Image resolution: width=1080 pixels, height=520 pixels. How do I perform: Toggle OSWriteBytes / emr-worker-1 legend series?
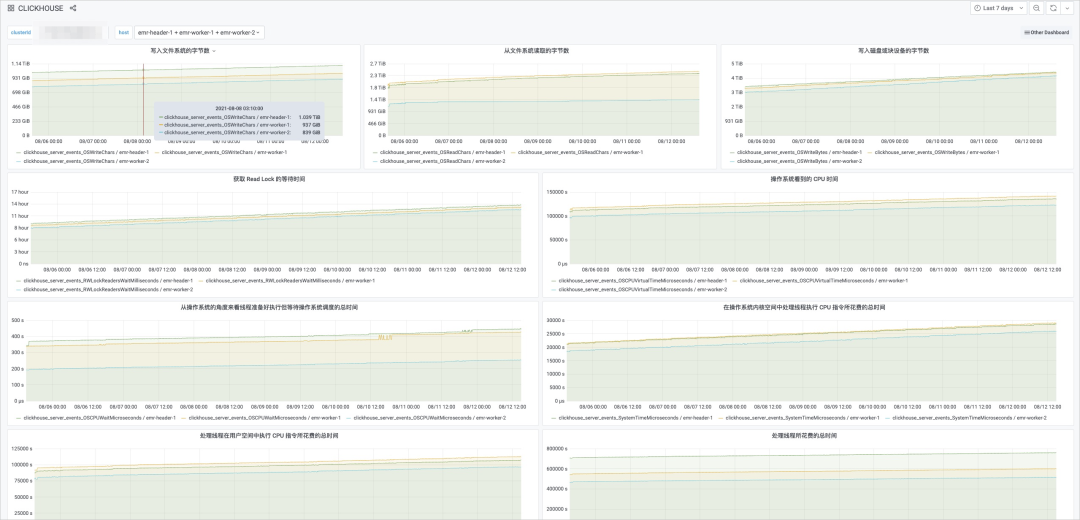[933, 152]
